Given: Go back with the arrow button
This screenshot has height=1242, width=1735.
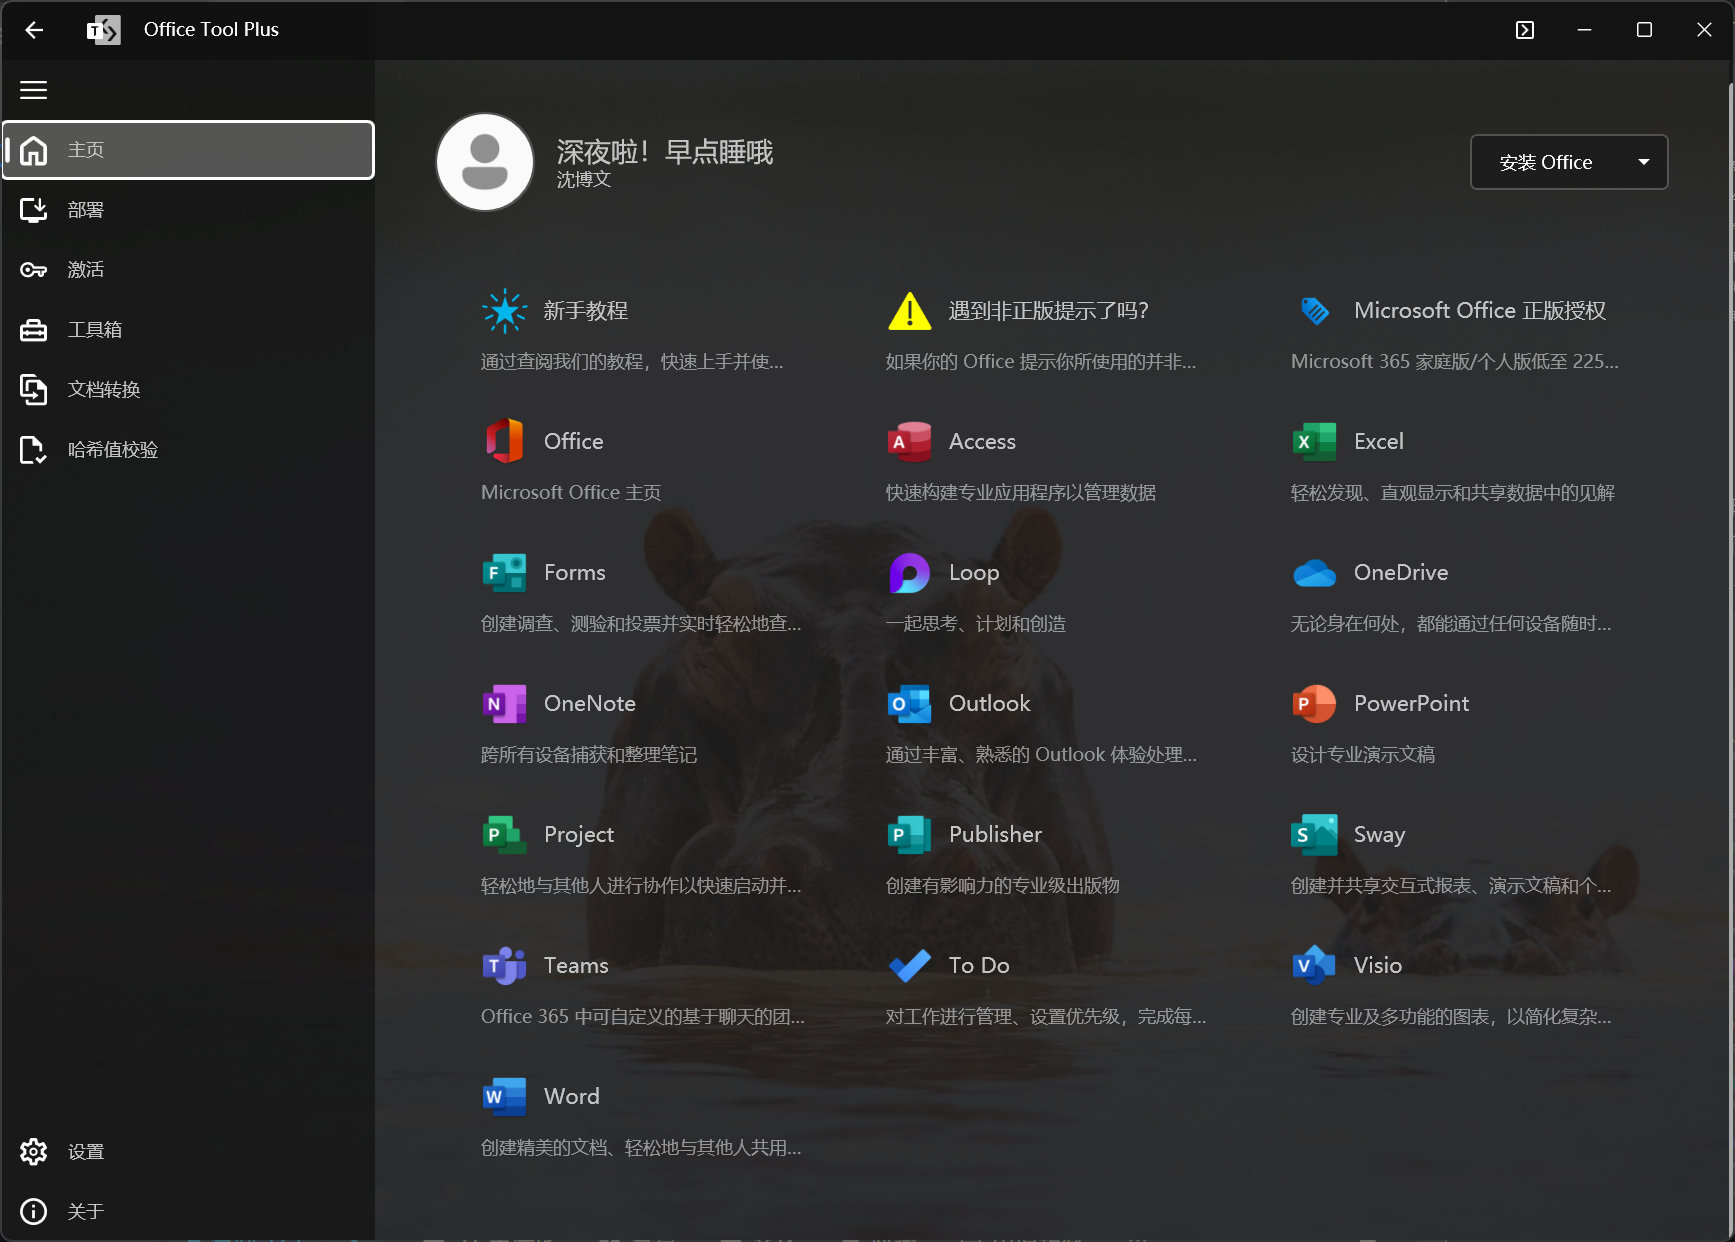Looking at the screenshot, I should point(34,30).
